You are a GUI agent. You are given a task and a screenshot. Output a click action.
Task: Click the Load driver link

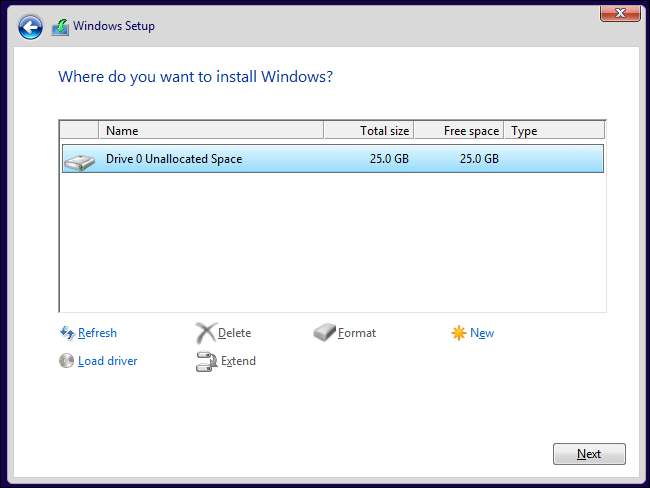pyautogui.click(x=108, y=361)
